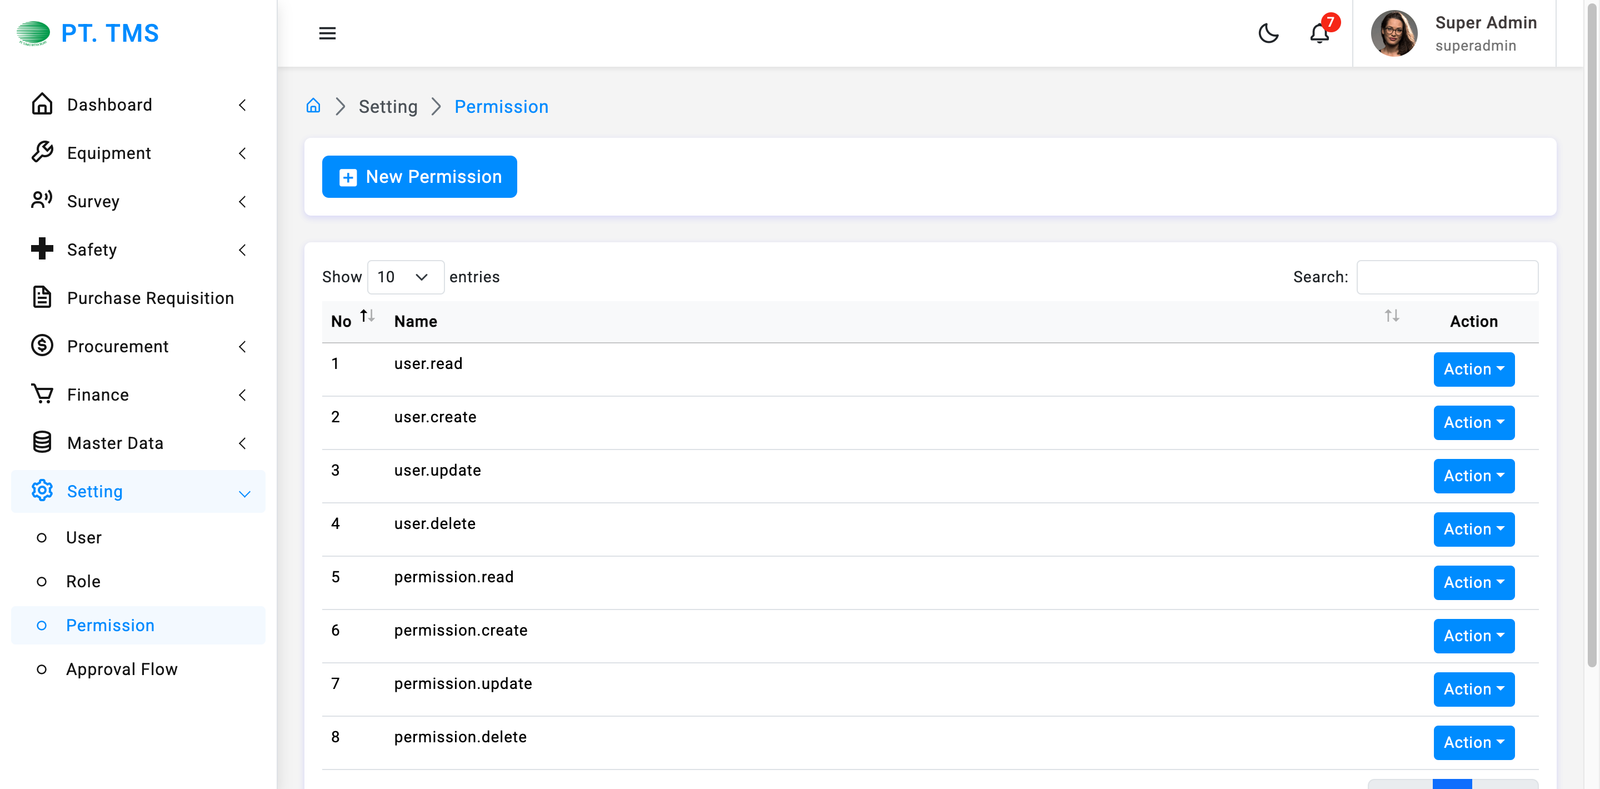
Task: Sort table by No column
Action: 367,317
